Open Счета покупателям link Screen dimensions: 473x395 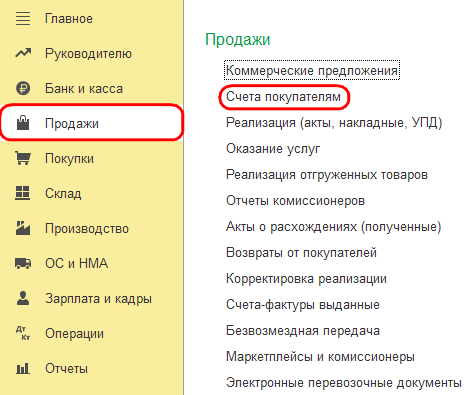283,97
